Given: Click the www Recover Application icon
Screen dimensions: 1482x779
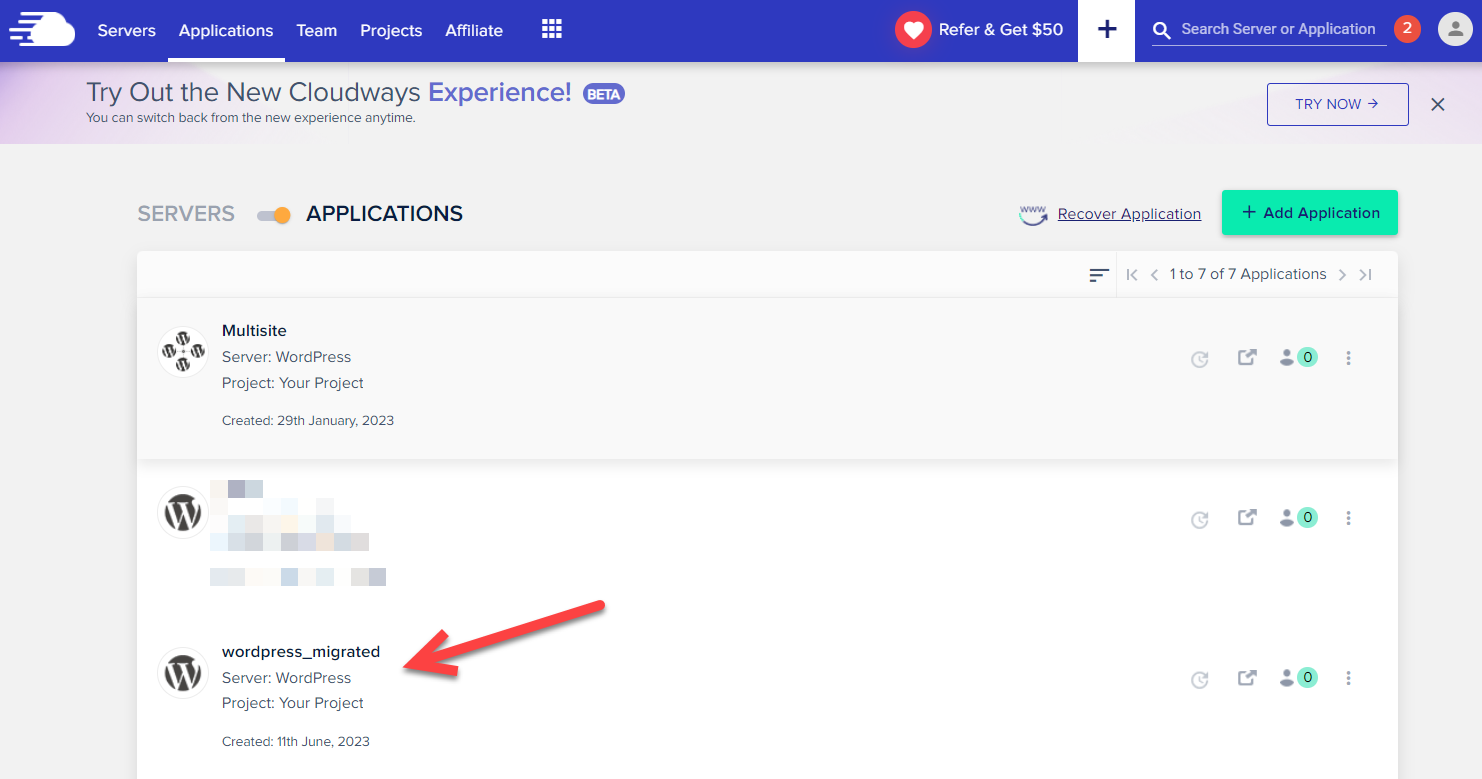Looking at the screenshot, I should (x=1033, y=214).
